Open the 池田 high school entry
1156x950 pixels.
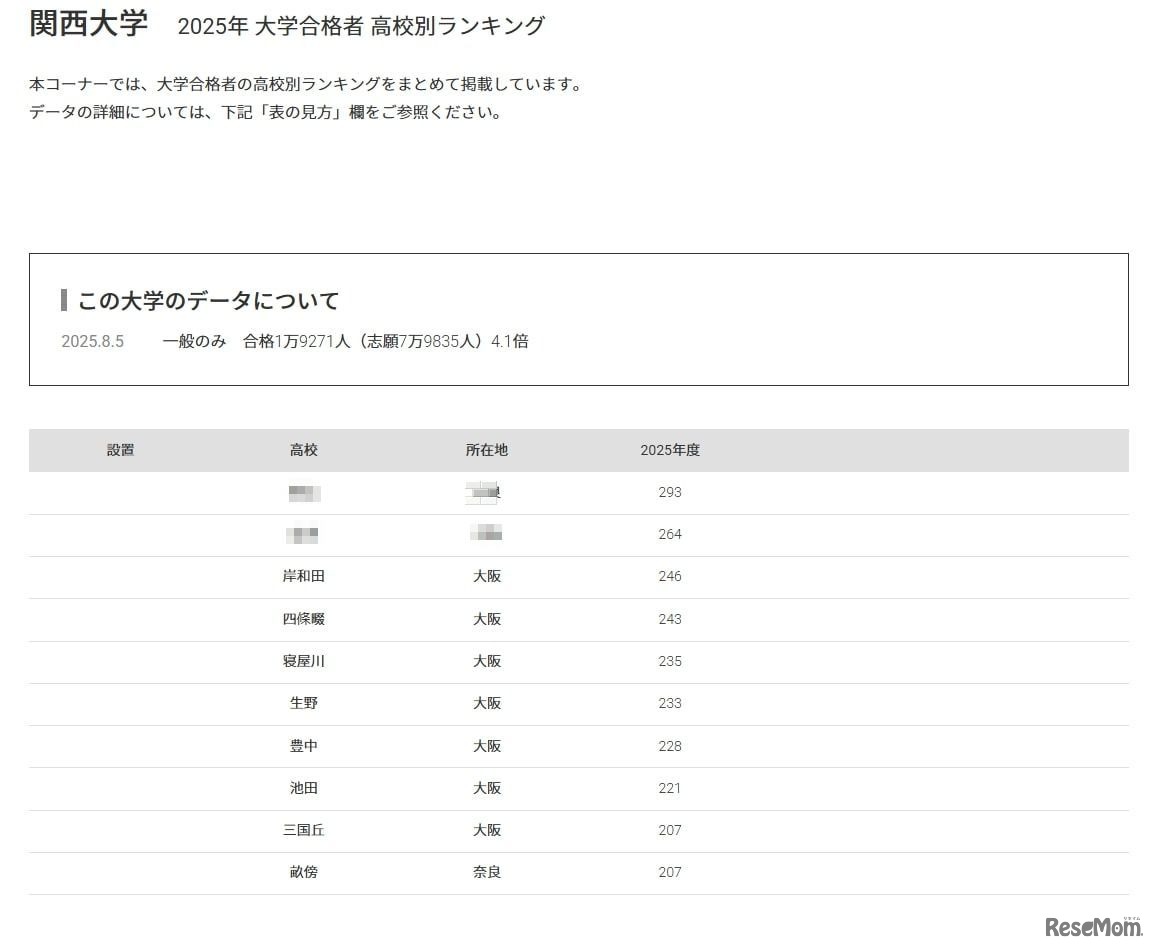(304, 788)
